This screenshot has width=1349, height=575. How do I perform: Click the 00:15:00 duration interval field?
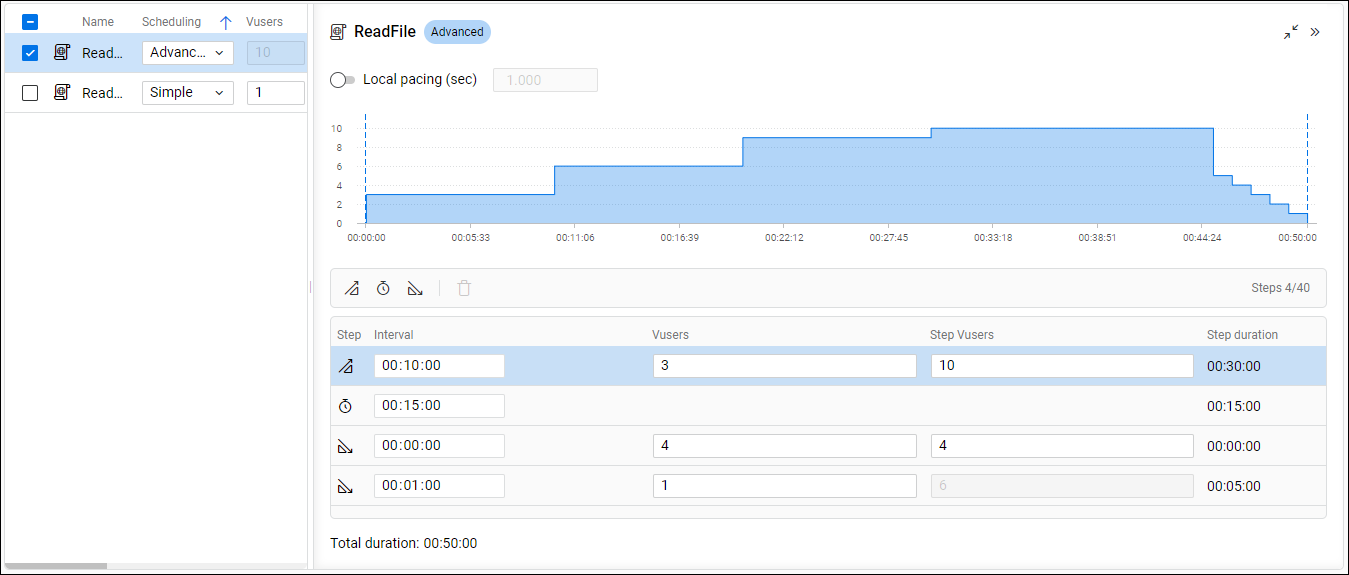pos(439,406)
